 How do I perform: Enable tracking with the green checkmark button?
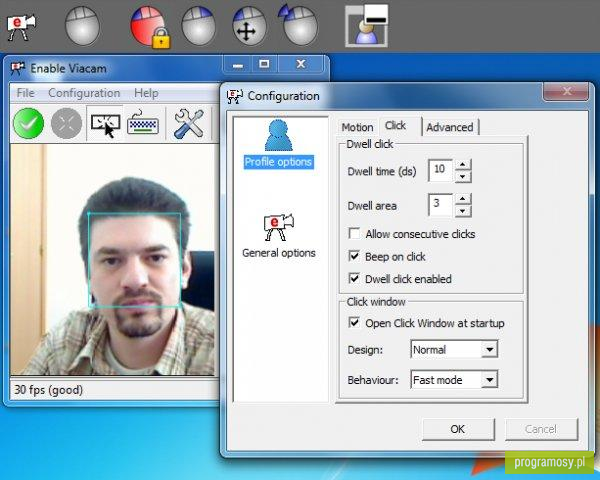click(x=28, y=123)
